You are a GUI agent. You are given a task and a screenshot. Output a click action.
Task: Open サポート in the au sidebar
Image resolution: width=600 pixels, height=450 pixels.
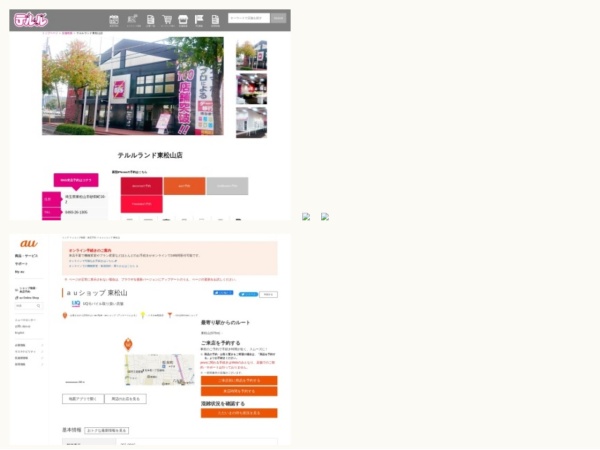(x=21, y=264)
